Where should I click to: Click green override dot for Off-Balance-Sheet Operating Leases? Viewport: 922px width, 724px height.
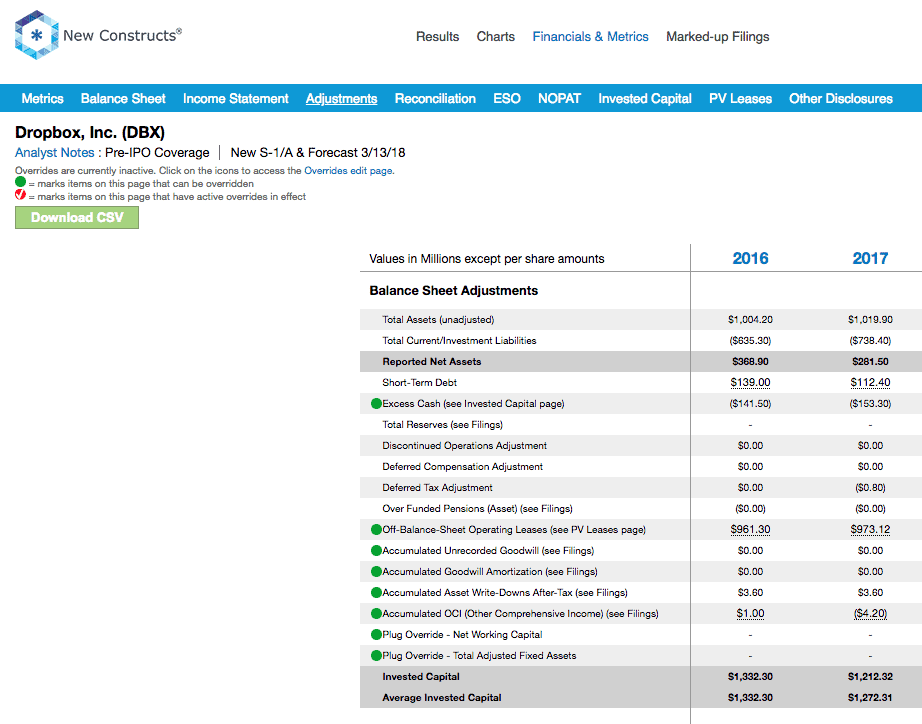pyautogui.click(x=376, y=529)
